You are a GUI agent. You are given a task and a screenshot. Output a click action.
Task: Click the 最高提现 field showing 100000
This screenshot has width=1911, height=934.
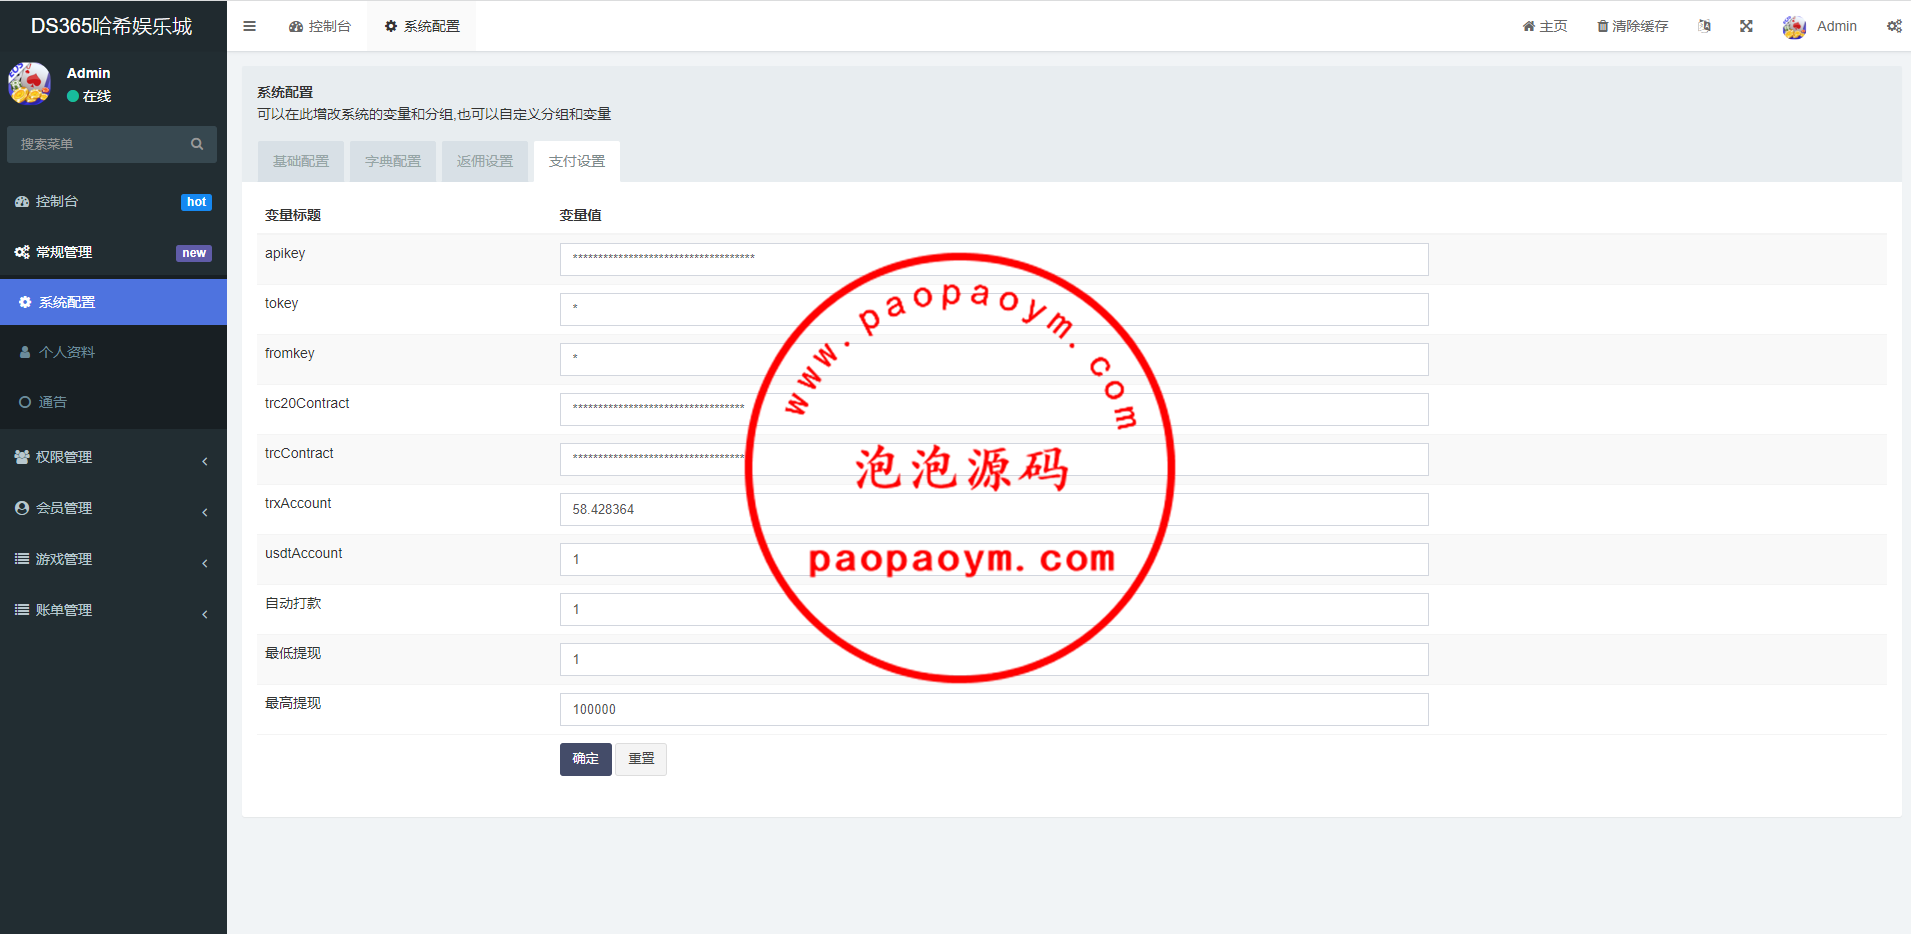[994, 709]
